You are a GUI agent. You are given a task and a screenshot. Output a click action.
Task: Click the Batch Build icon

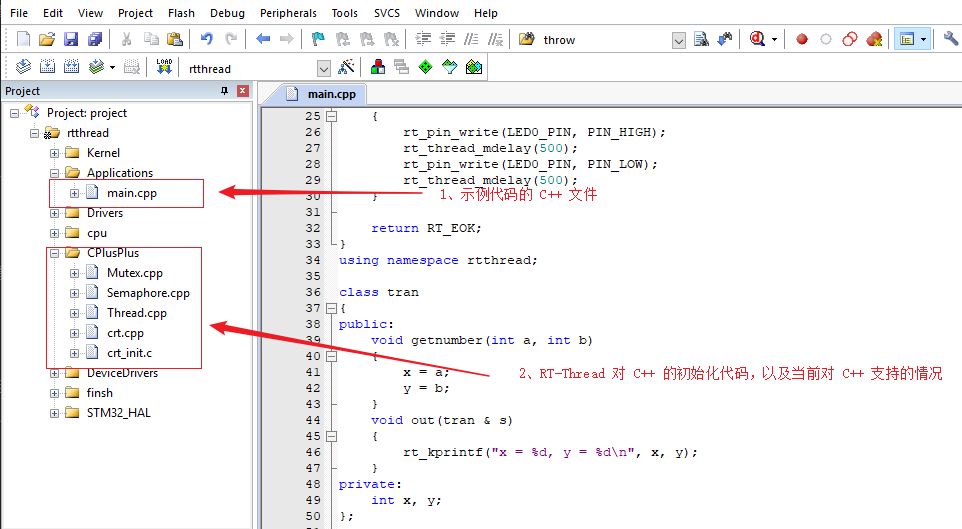(96, 66)
